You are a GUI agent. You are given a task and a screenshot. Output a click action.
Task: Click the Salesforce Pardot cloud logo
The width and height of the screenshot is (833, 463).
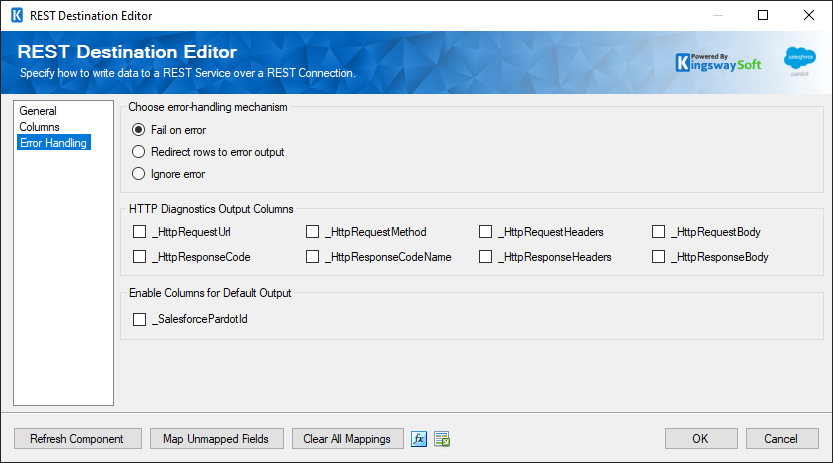point(800,61)
